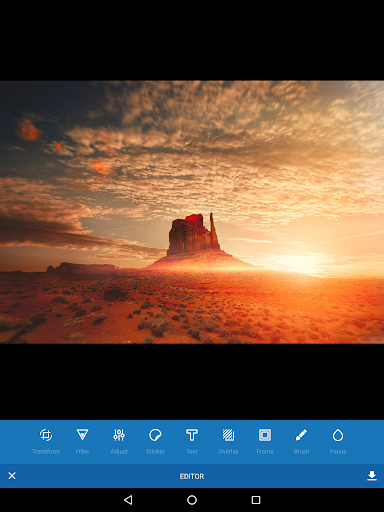Tap the Android back navigation button

(128, 500)
